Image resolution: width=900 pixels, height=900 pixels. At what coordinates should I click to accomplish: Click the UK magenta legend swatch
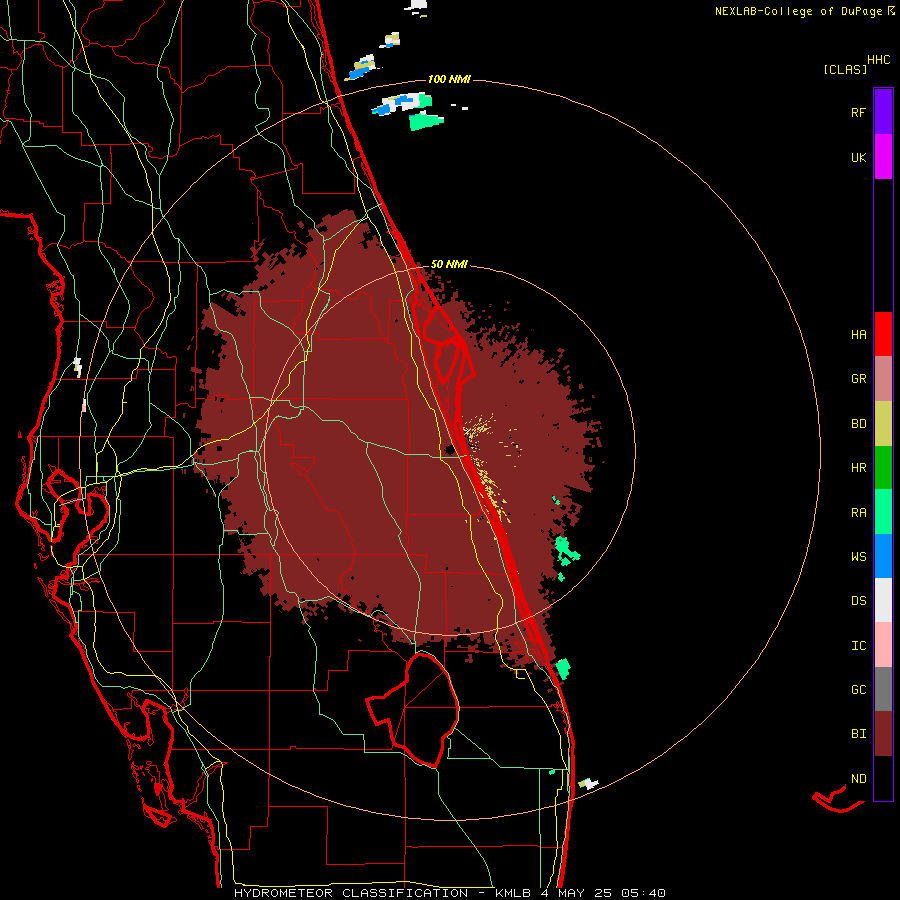(883, 157)
